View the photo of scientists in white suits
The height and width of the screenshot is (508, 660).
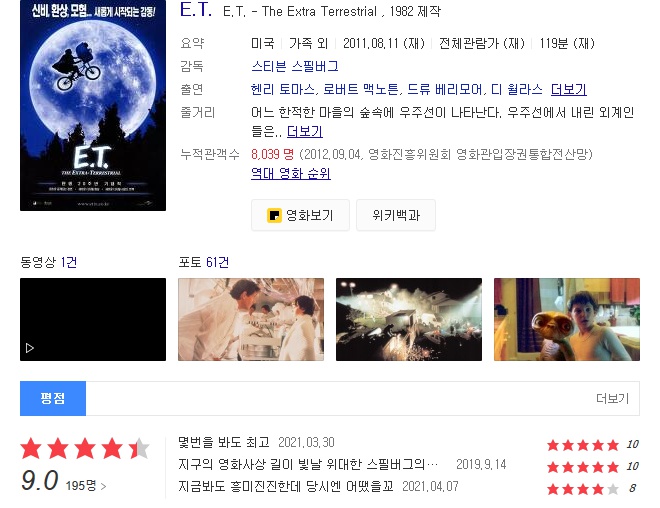251,319
